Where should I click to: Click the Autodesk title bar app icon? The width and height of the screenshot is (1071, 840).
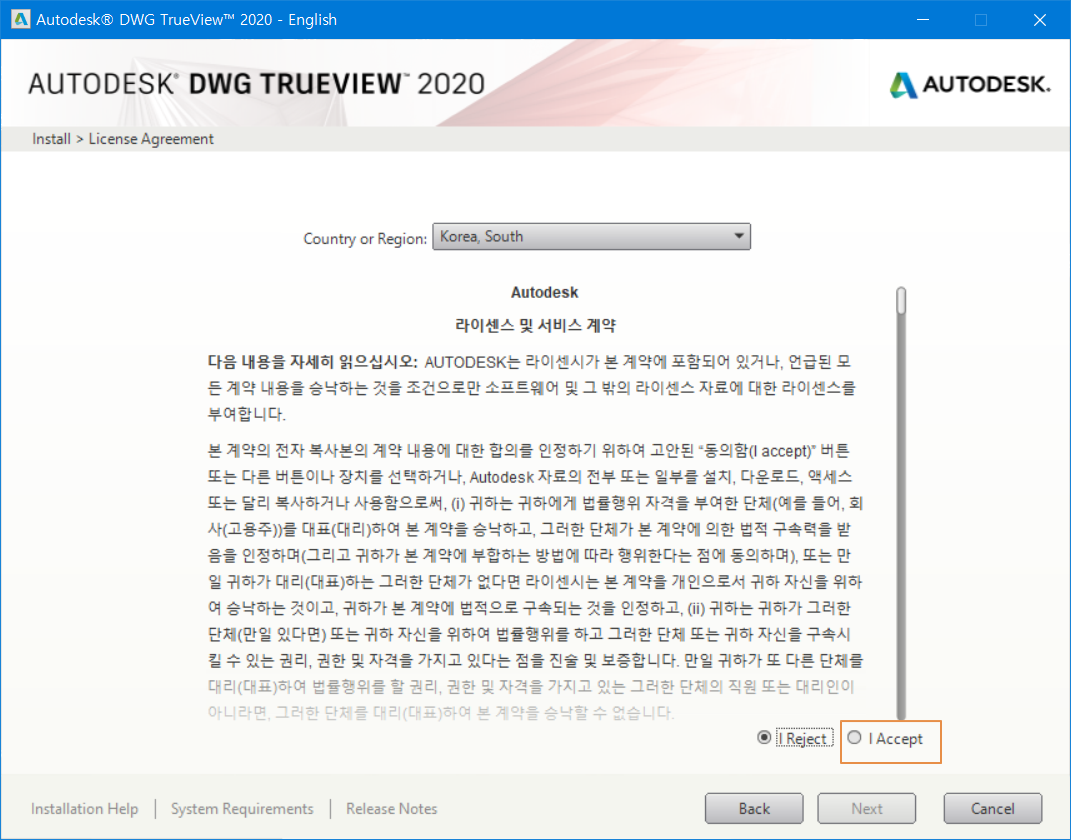pos(20,19)
